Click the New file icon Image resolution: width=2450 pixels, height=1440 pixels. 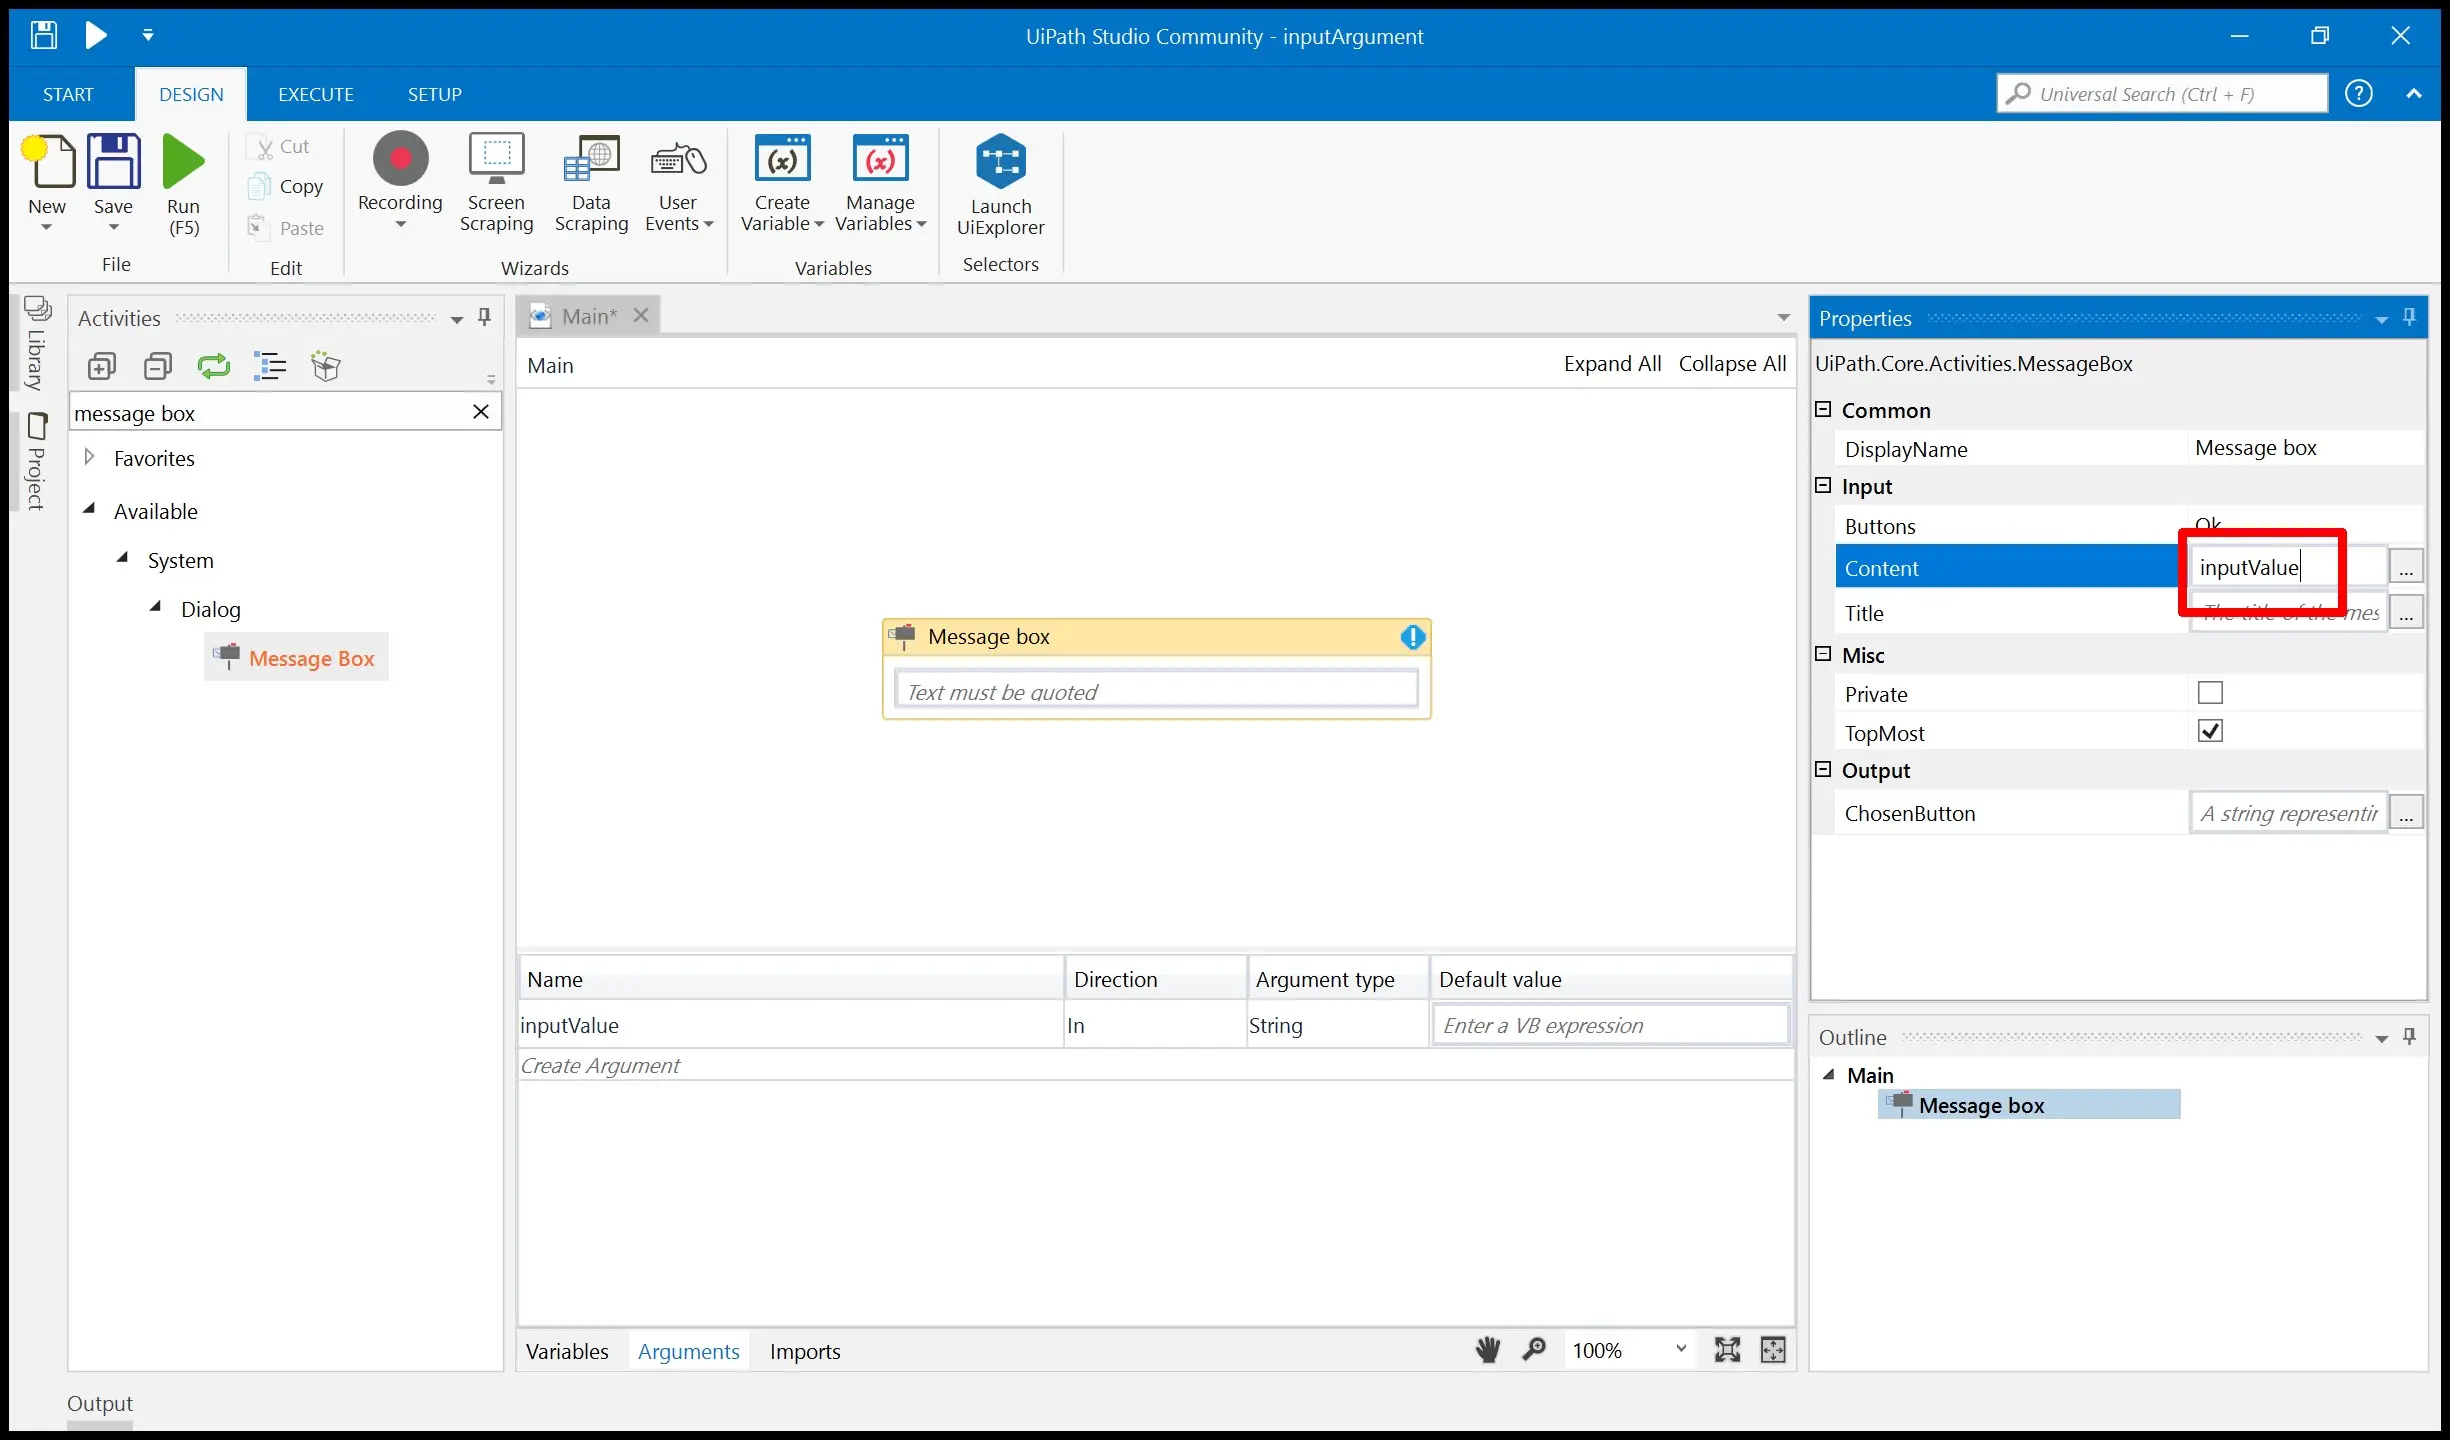coord(47,160)
